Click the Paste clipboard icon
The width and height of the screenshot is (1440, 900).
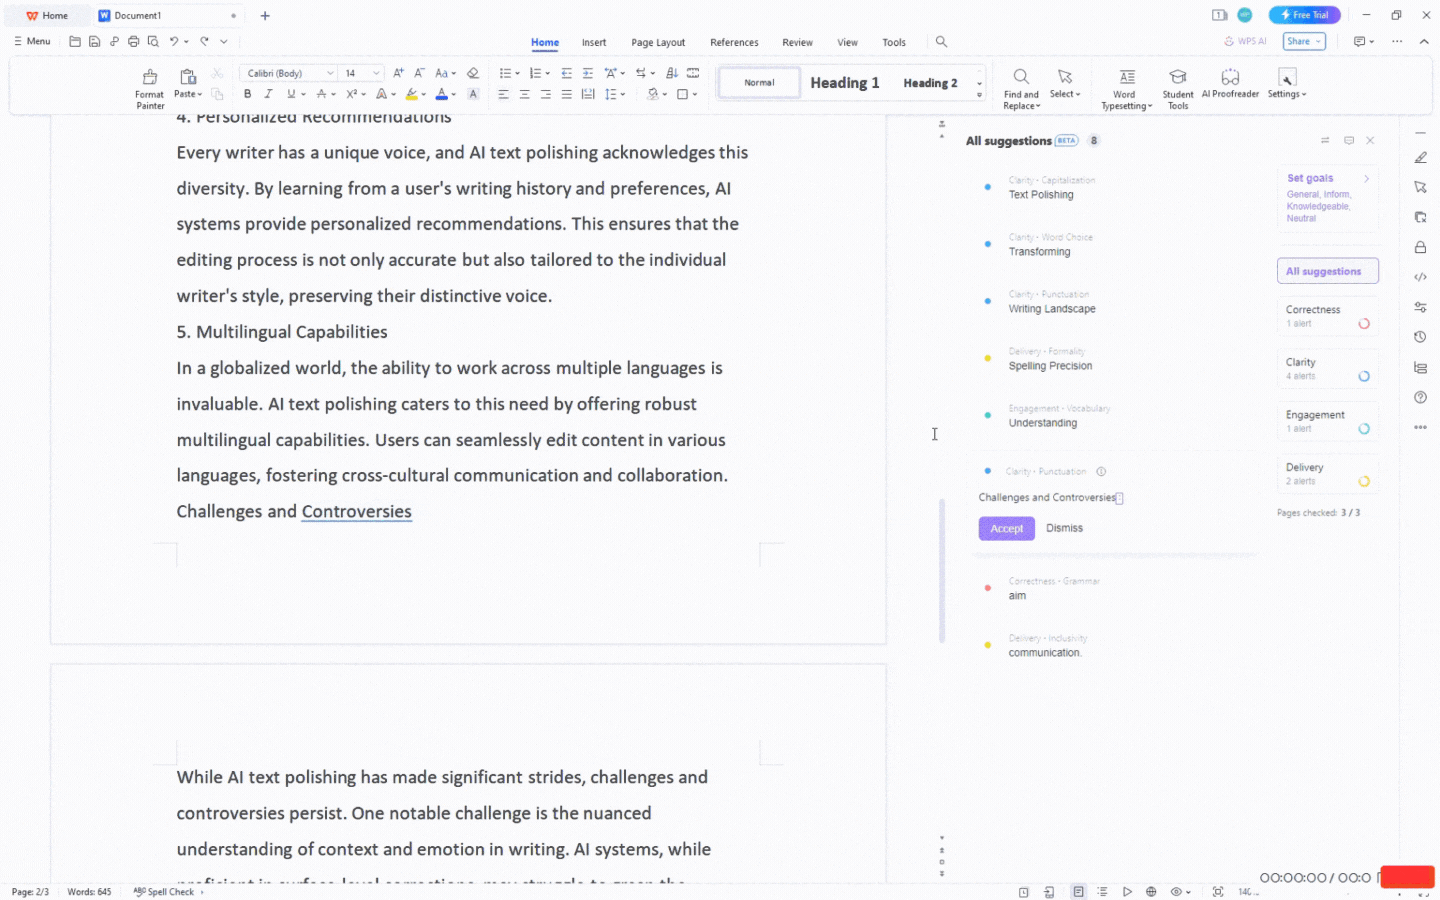coord(187,77)
